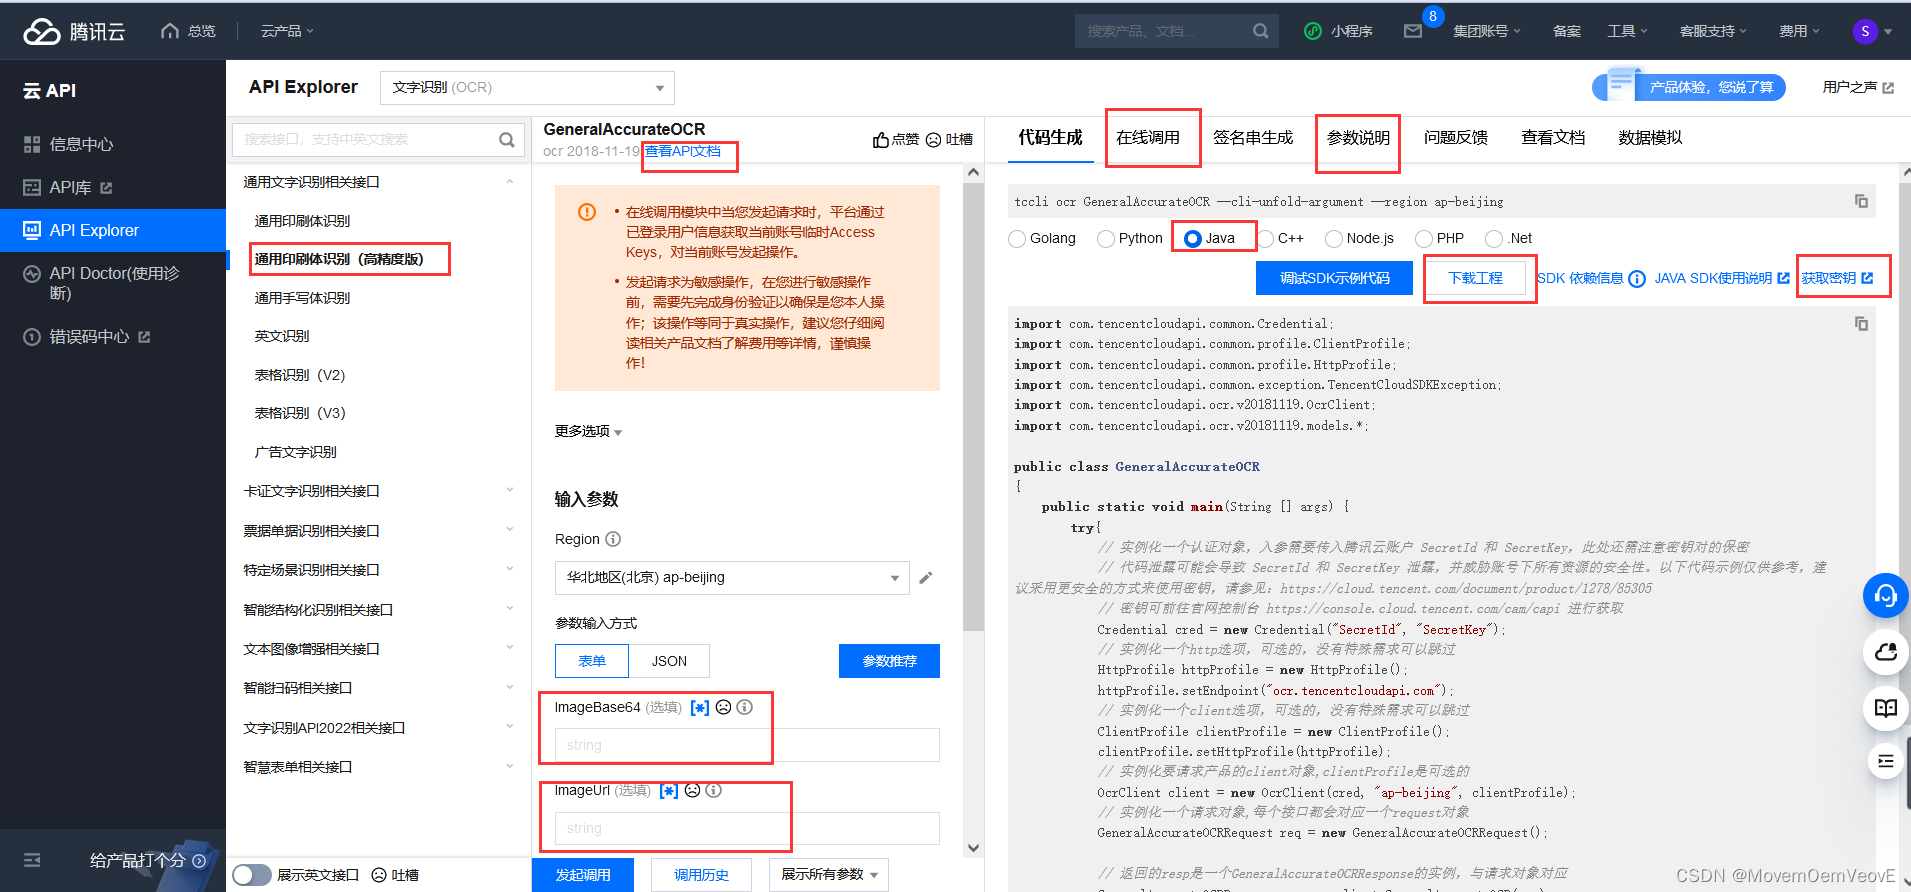Click the ImageBase64 info icon
The image size is (1911, 892).
[745, 707]
